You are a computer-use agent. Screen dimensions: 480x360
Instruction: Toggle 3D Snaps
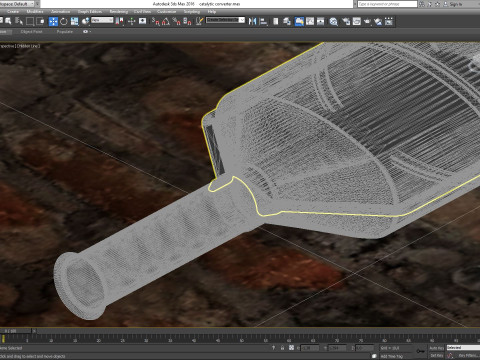coord(155,22)
